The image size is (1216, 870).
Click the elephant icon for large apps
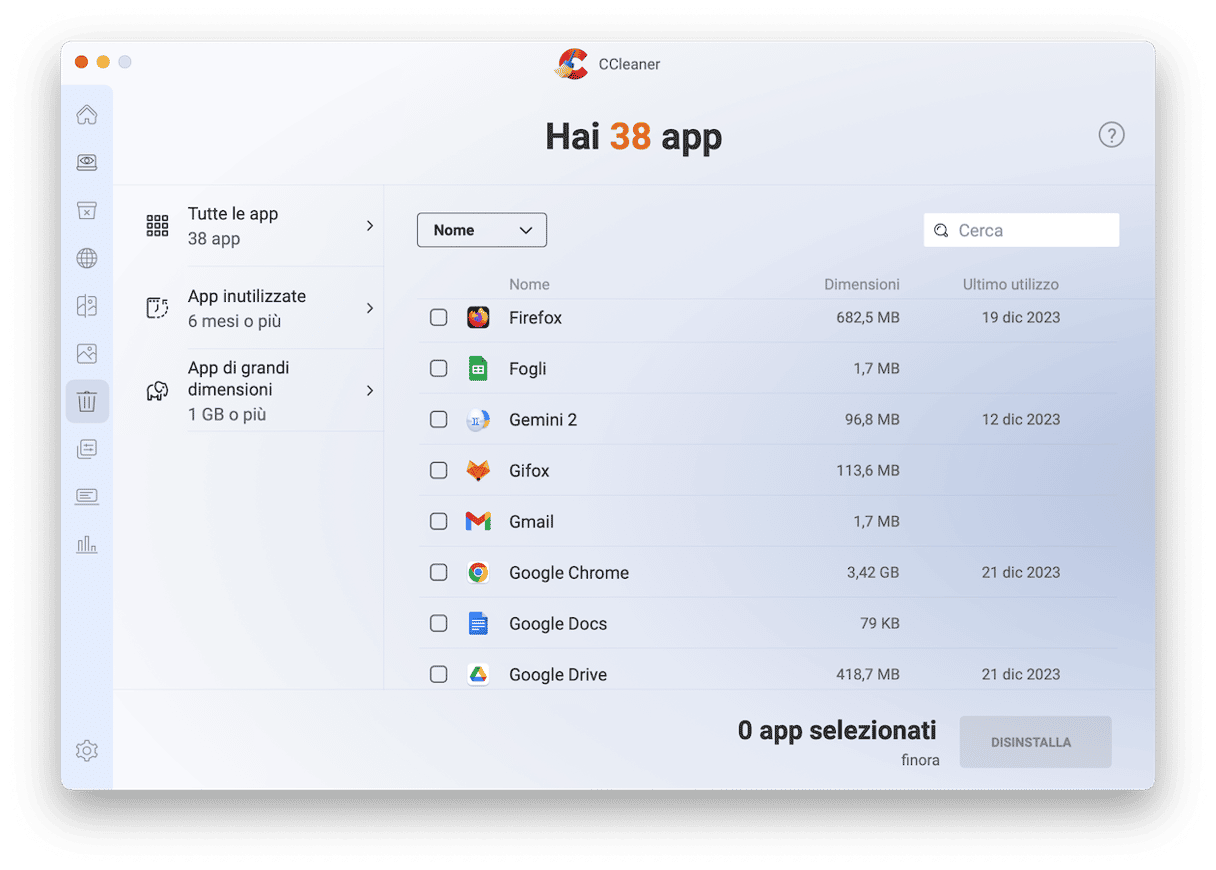[157, 391]
